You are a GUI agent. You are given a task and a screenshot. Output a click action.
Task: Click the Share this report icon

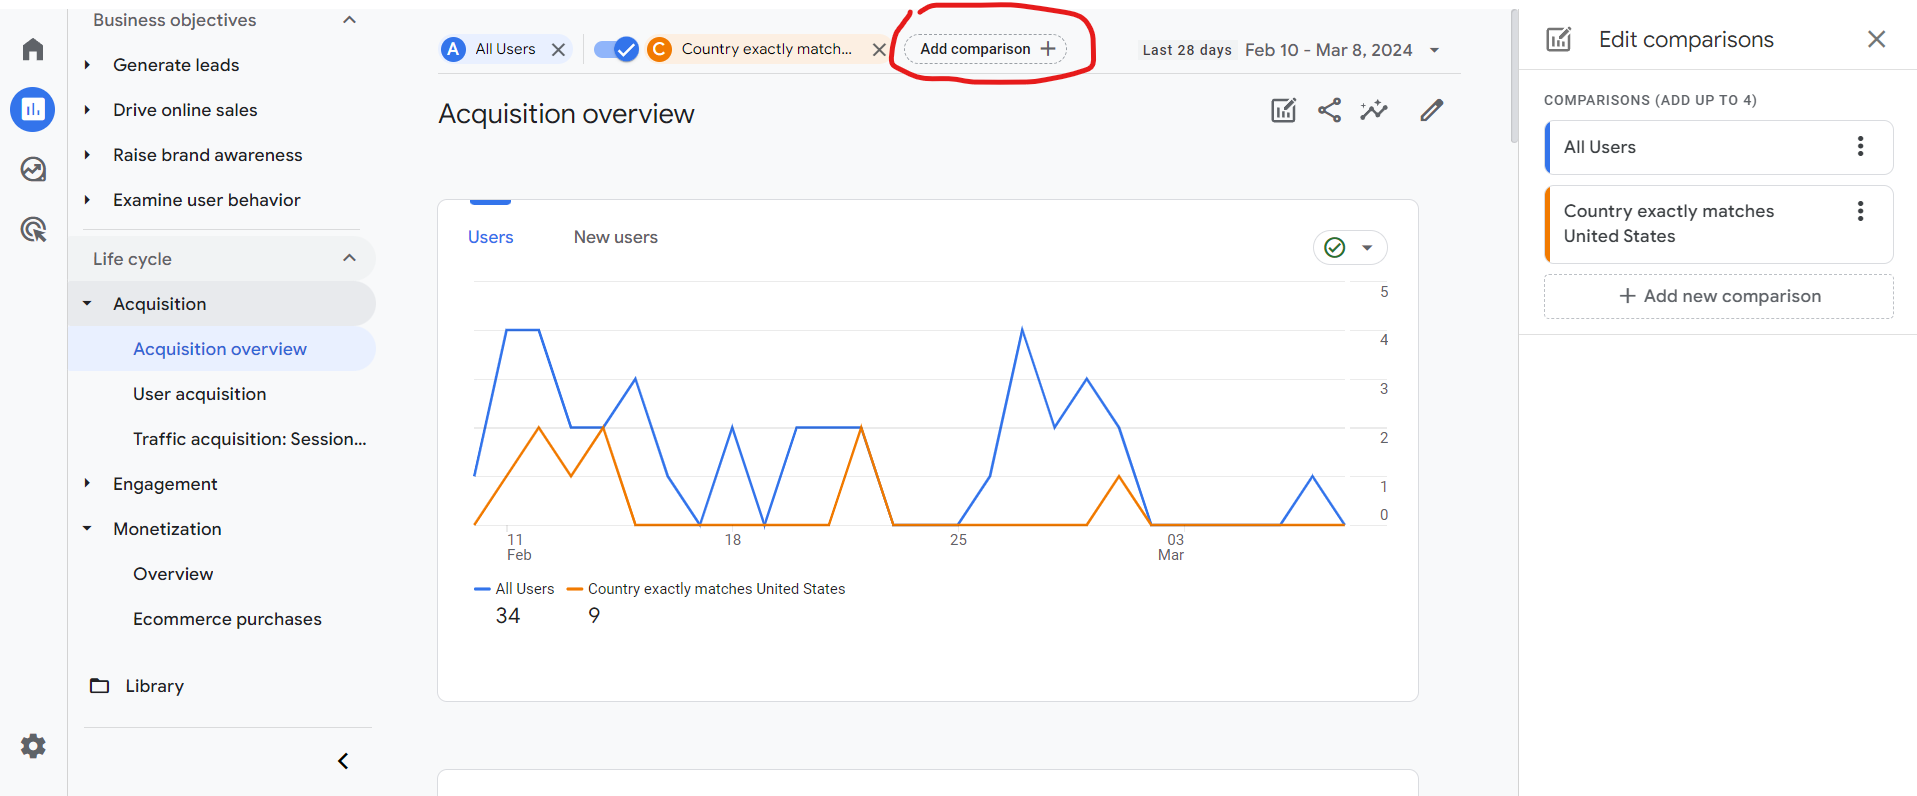(1329, 110)
